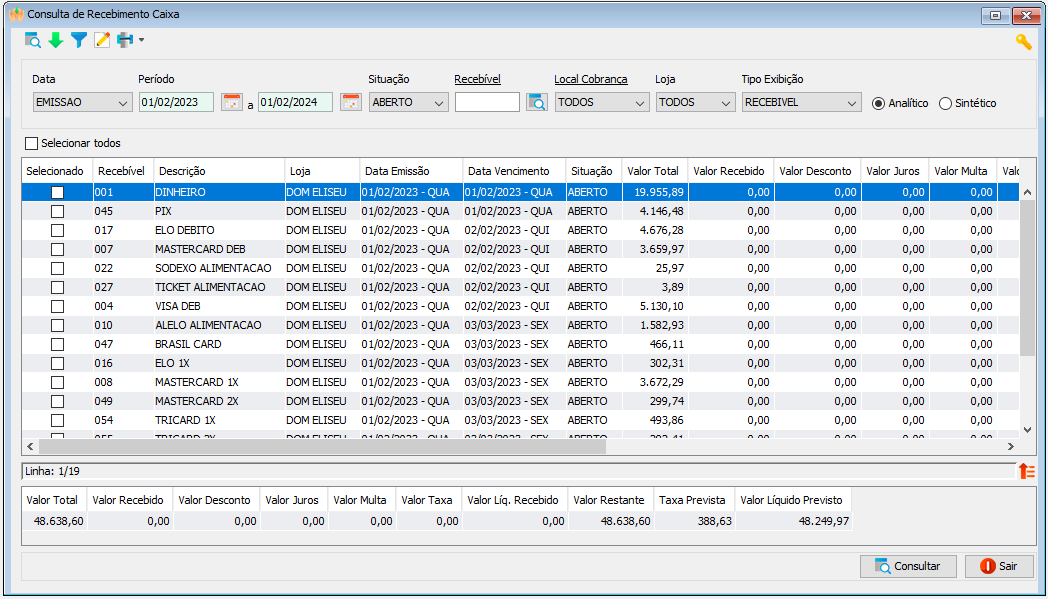Screen dimensions: 1048x599
Task: Open calendar picker for start date
Action: [232, 102]
